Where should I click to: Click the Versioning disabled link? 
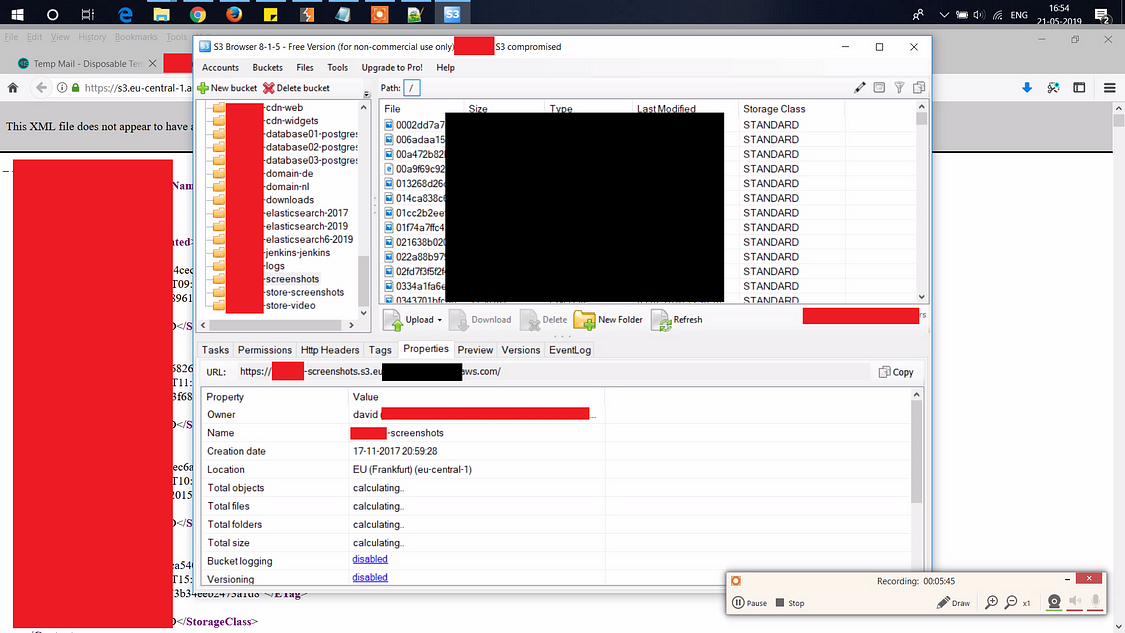[370, 577]
